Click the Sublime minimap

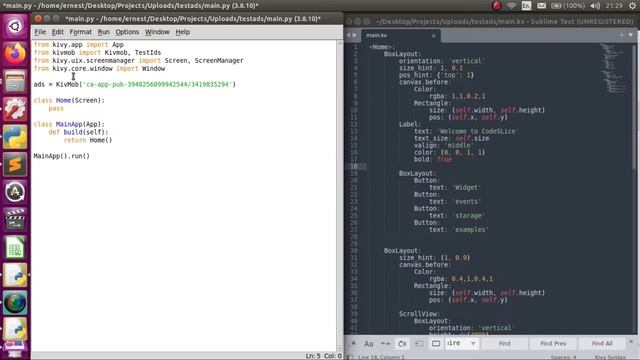pyautogui.click(x=615, y=68)
